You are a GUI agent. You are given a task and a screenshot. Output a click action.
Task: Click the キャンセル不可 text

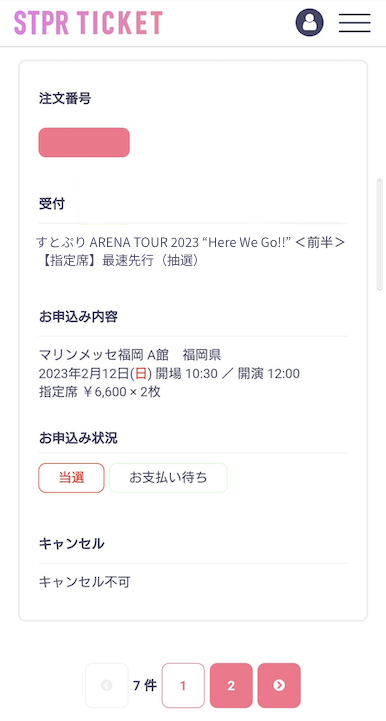[85, 582]
